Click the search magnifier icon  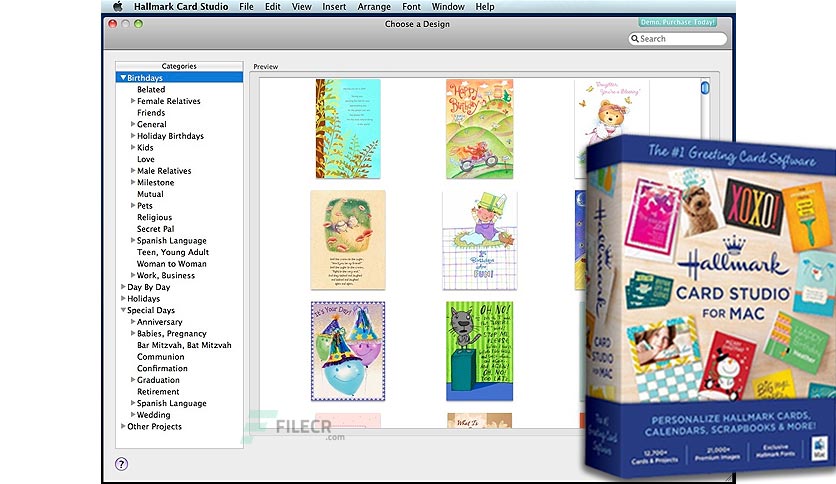[x=634, y=39]
